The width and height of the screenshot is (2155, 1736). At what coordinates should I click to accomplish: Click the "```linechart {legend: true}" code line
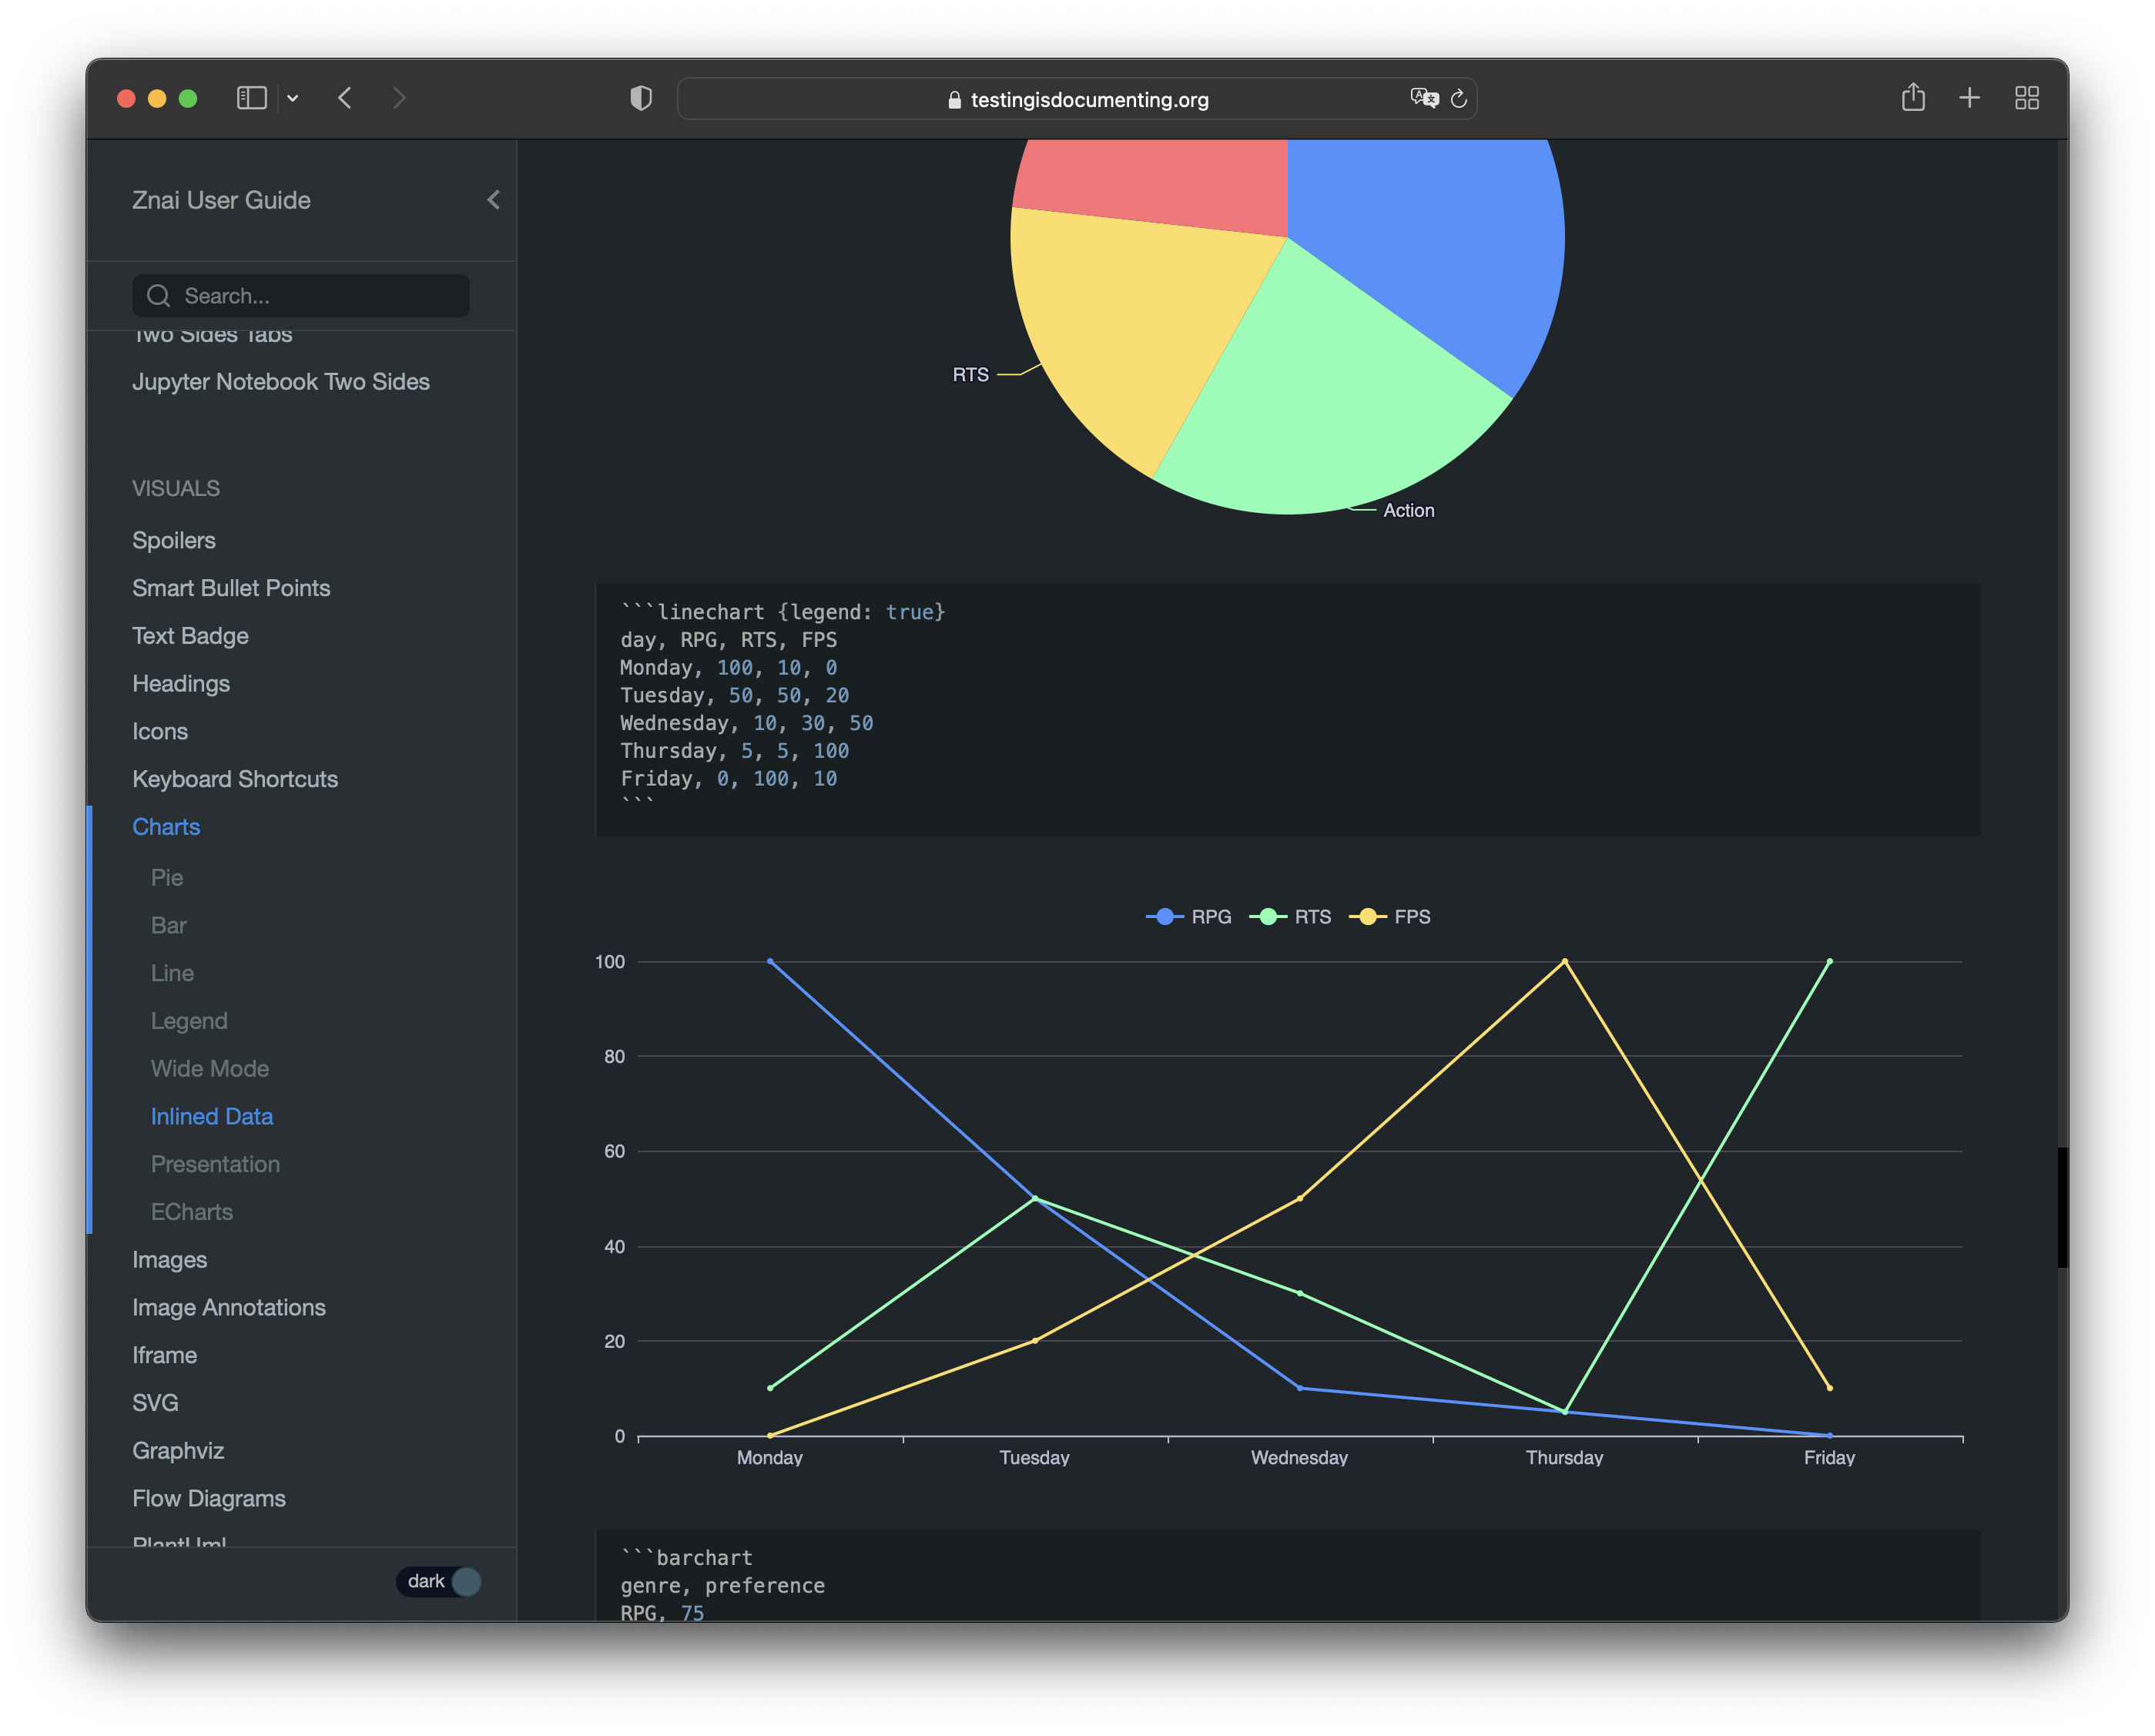tap(783, 612)
